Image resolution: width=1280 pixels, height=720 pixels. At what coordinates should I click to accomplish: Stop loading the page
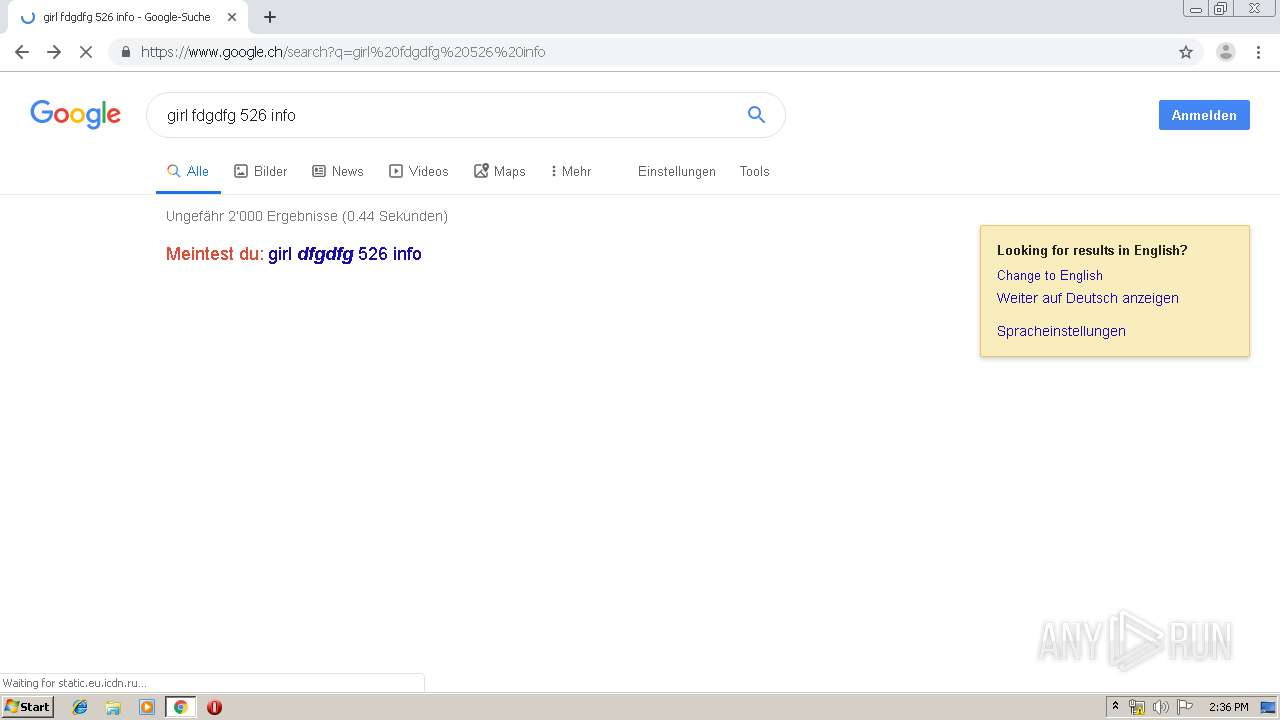(x=86, y=52)
